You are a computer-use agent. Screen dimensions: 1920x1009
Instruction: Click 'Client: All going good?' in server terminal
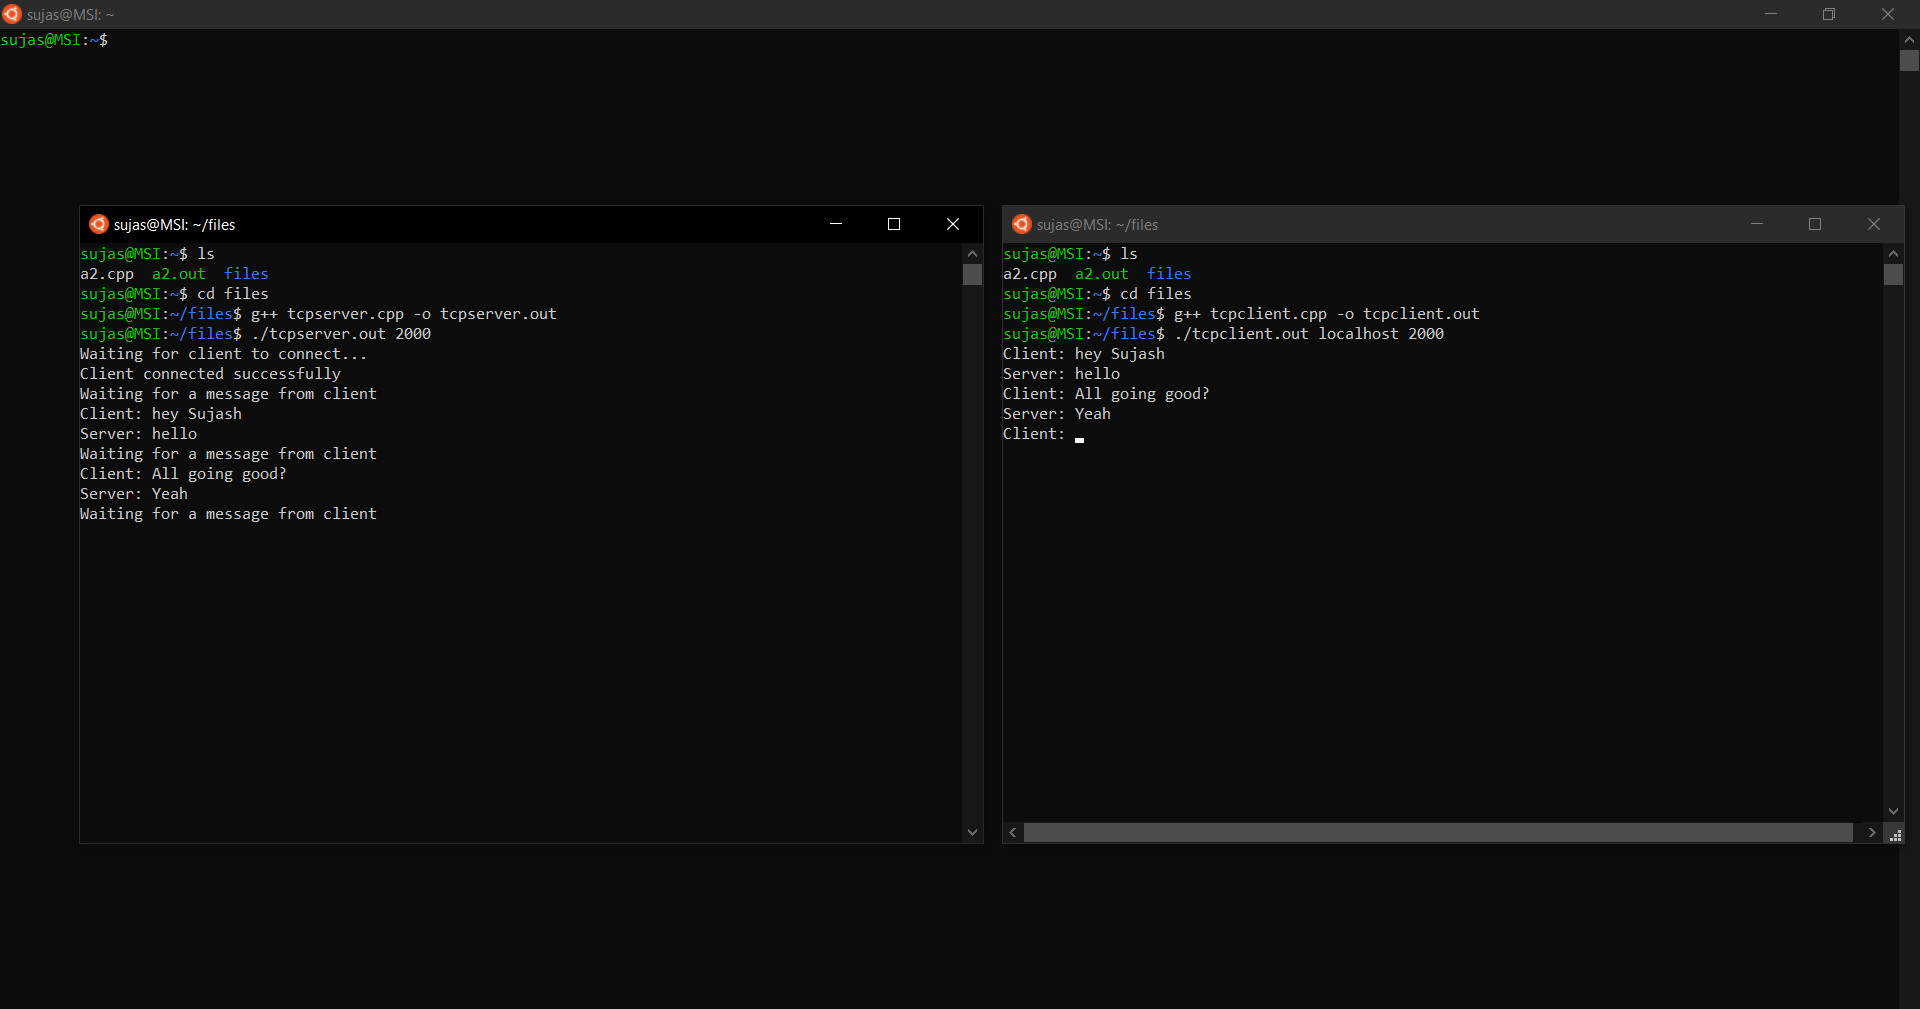click(x=183, y=474)
